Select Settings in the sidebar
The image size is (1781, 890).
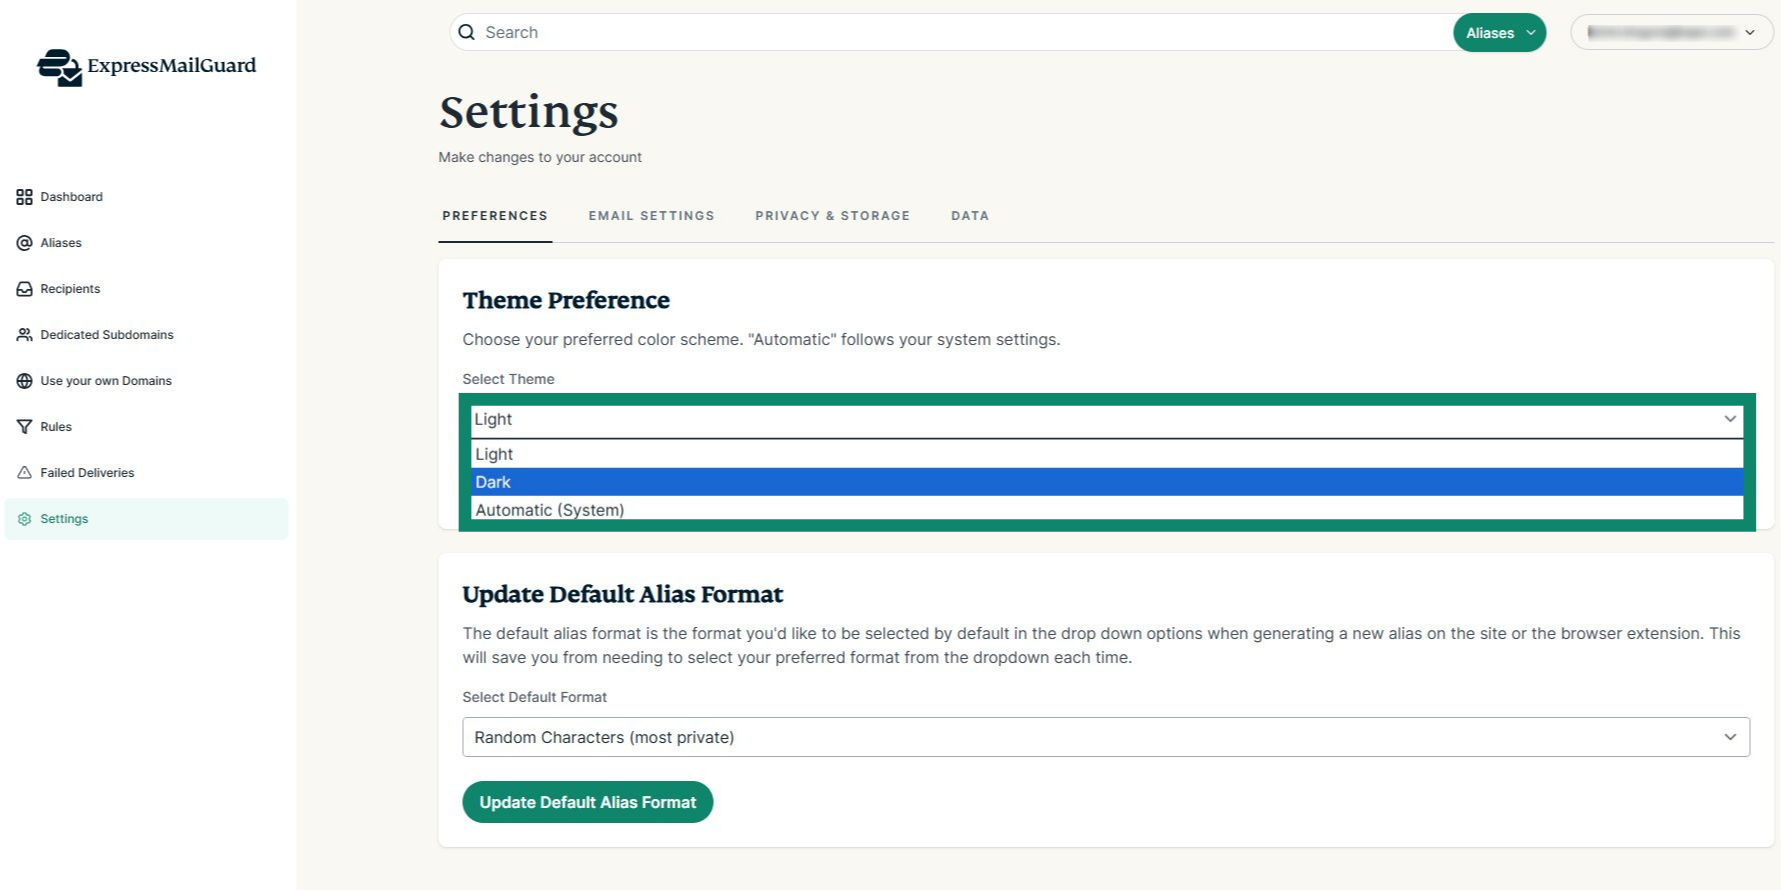[146, 519]
